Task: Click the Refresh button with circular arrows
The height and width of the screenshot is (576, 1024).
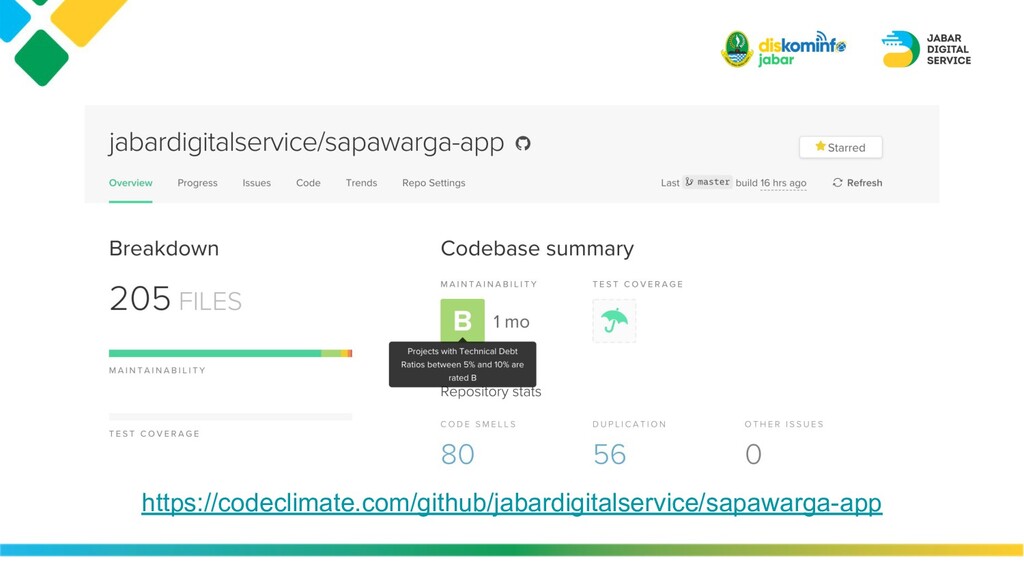Action: 857,183
